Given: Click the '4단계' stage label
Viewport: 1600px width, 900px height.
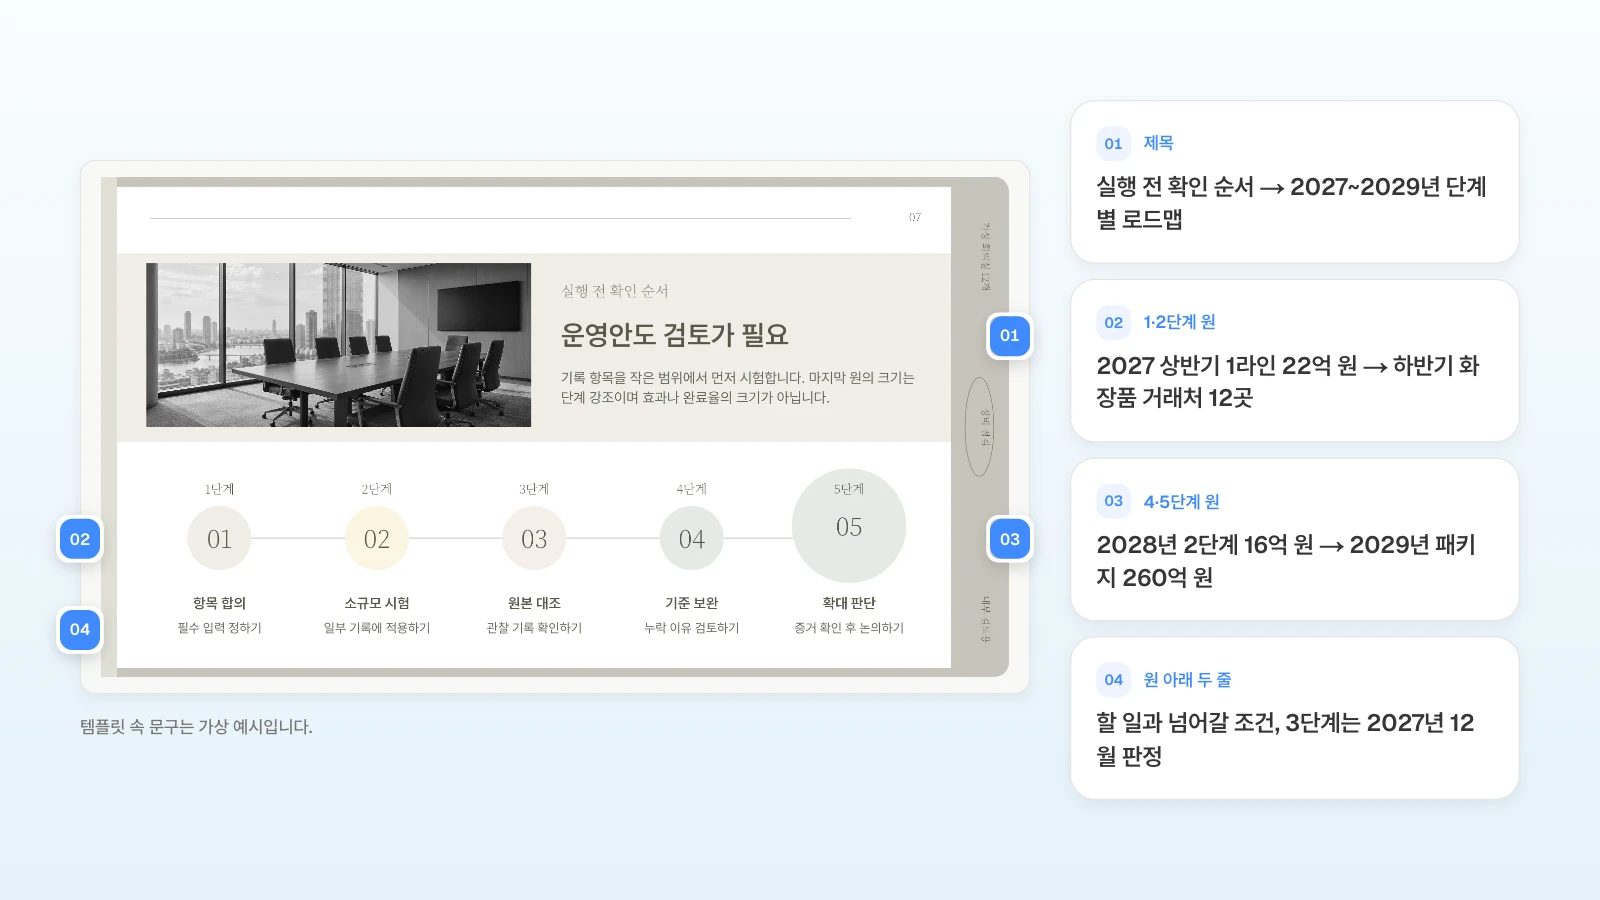Looking at the screenshot, I should 692,489.
